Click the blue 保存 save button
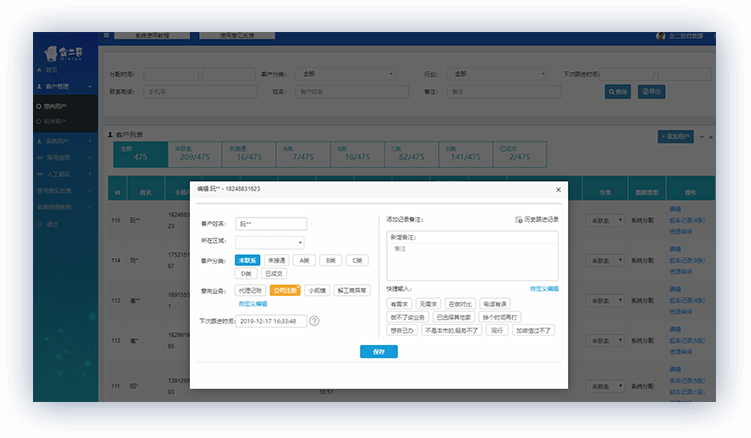751x438 pixels. point(378,351)
